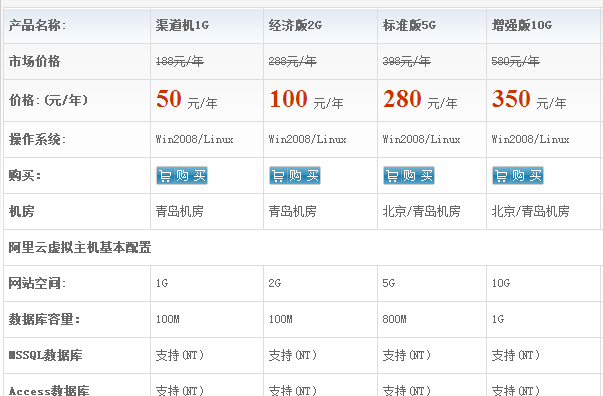Select the 增强版10G product name header

[x=521, y=25]
